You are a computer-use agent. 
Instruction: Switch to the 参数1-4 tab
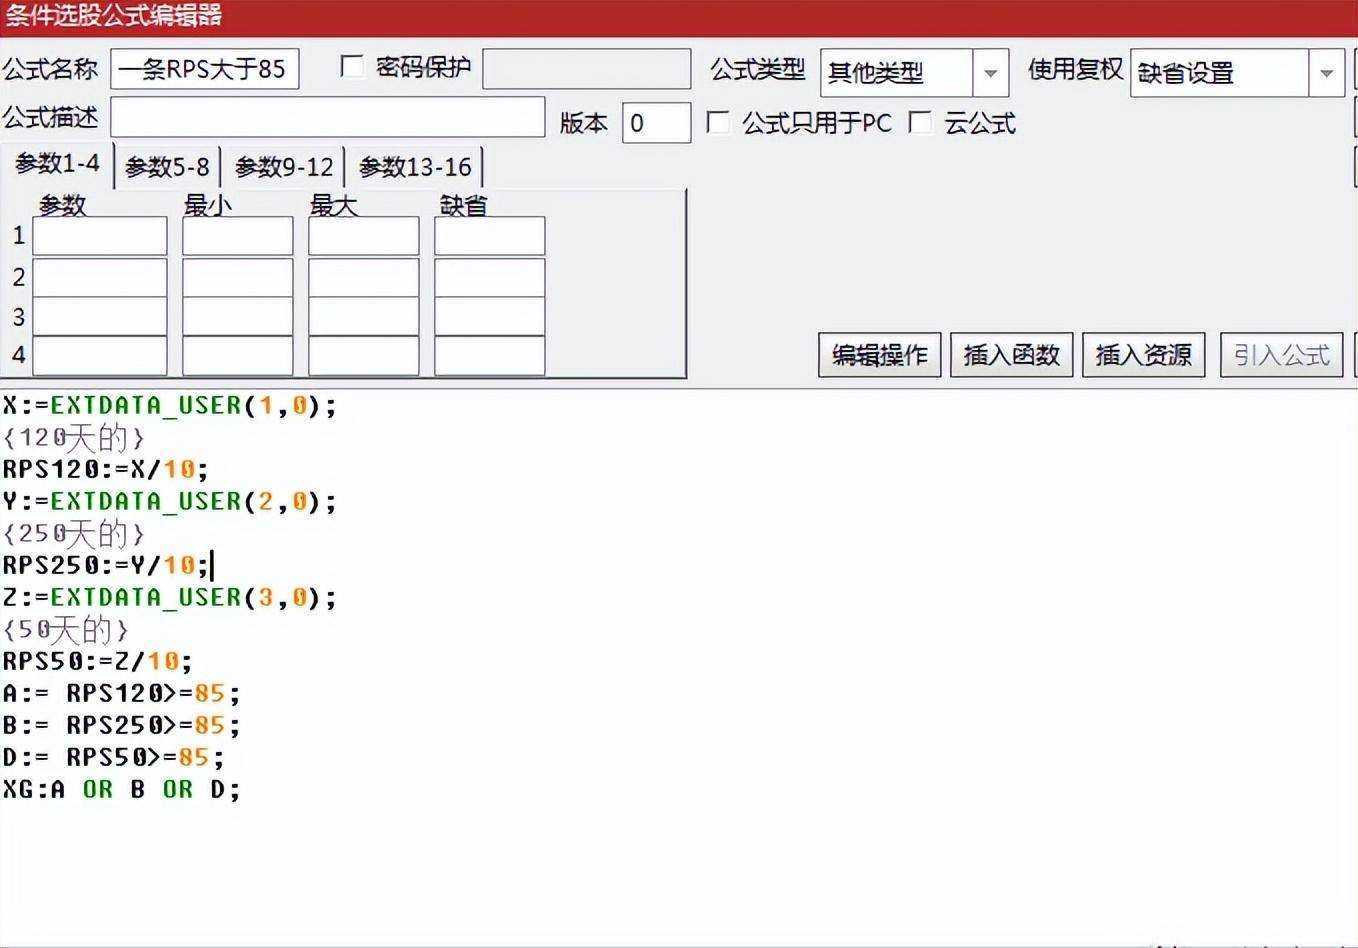[57, 163]
